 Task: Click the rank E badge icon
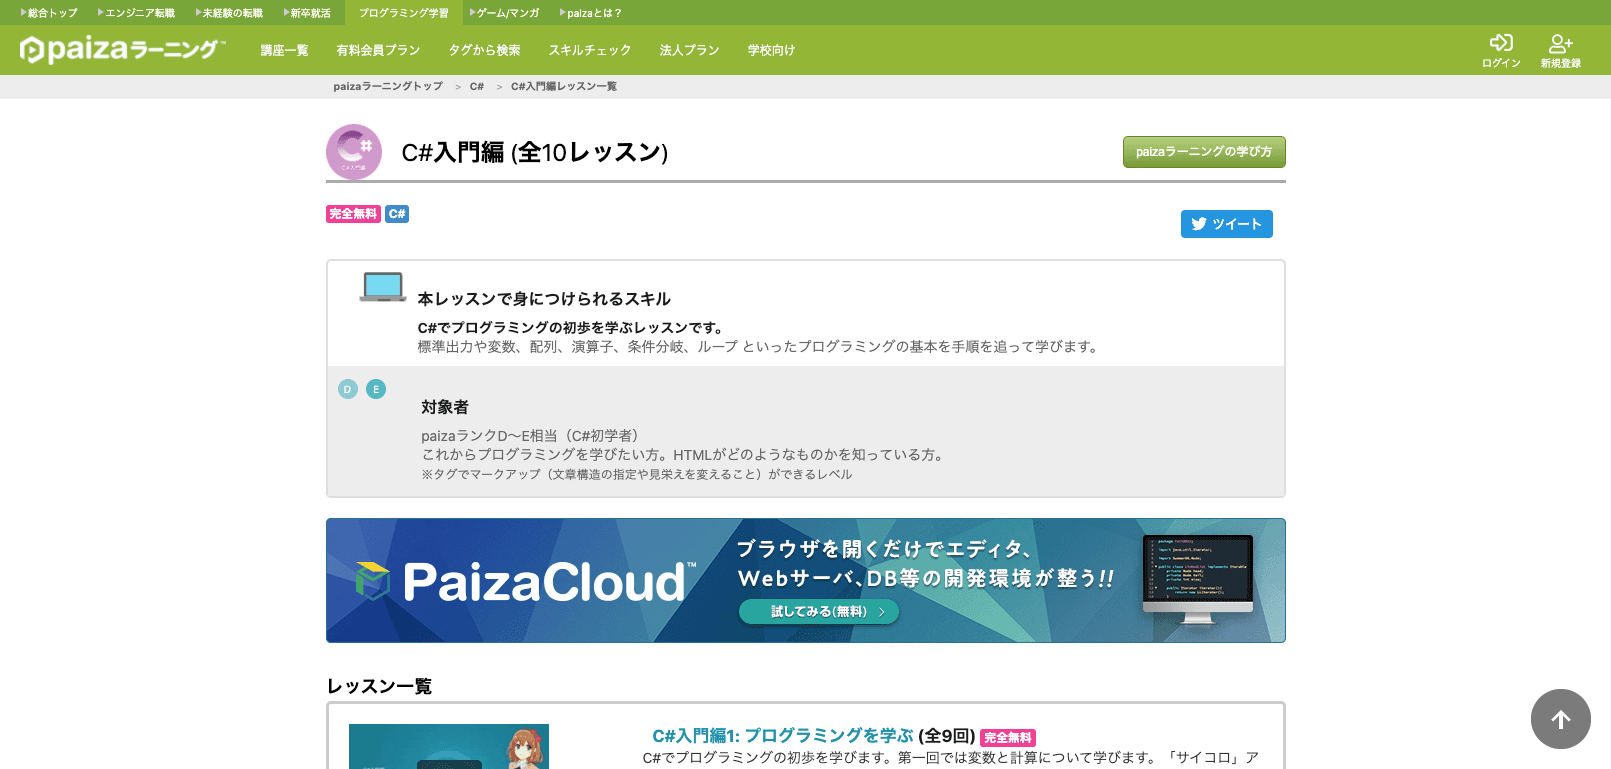coord(376,389)
